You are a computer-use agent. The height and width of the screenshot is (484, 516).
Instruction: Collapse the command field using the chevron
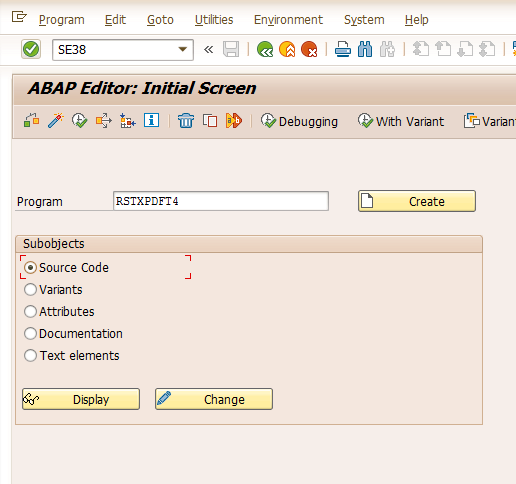pos(208,50)
